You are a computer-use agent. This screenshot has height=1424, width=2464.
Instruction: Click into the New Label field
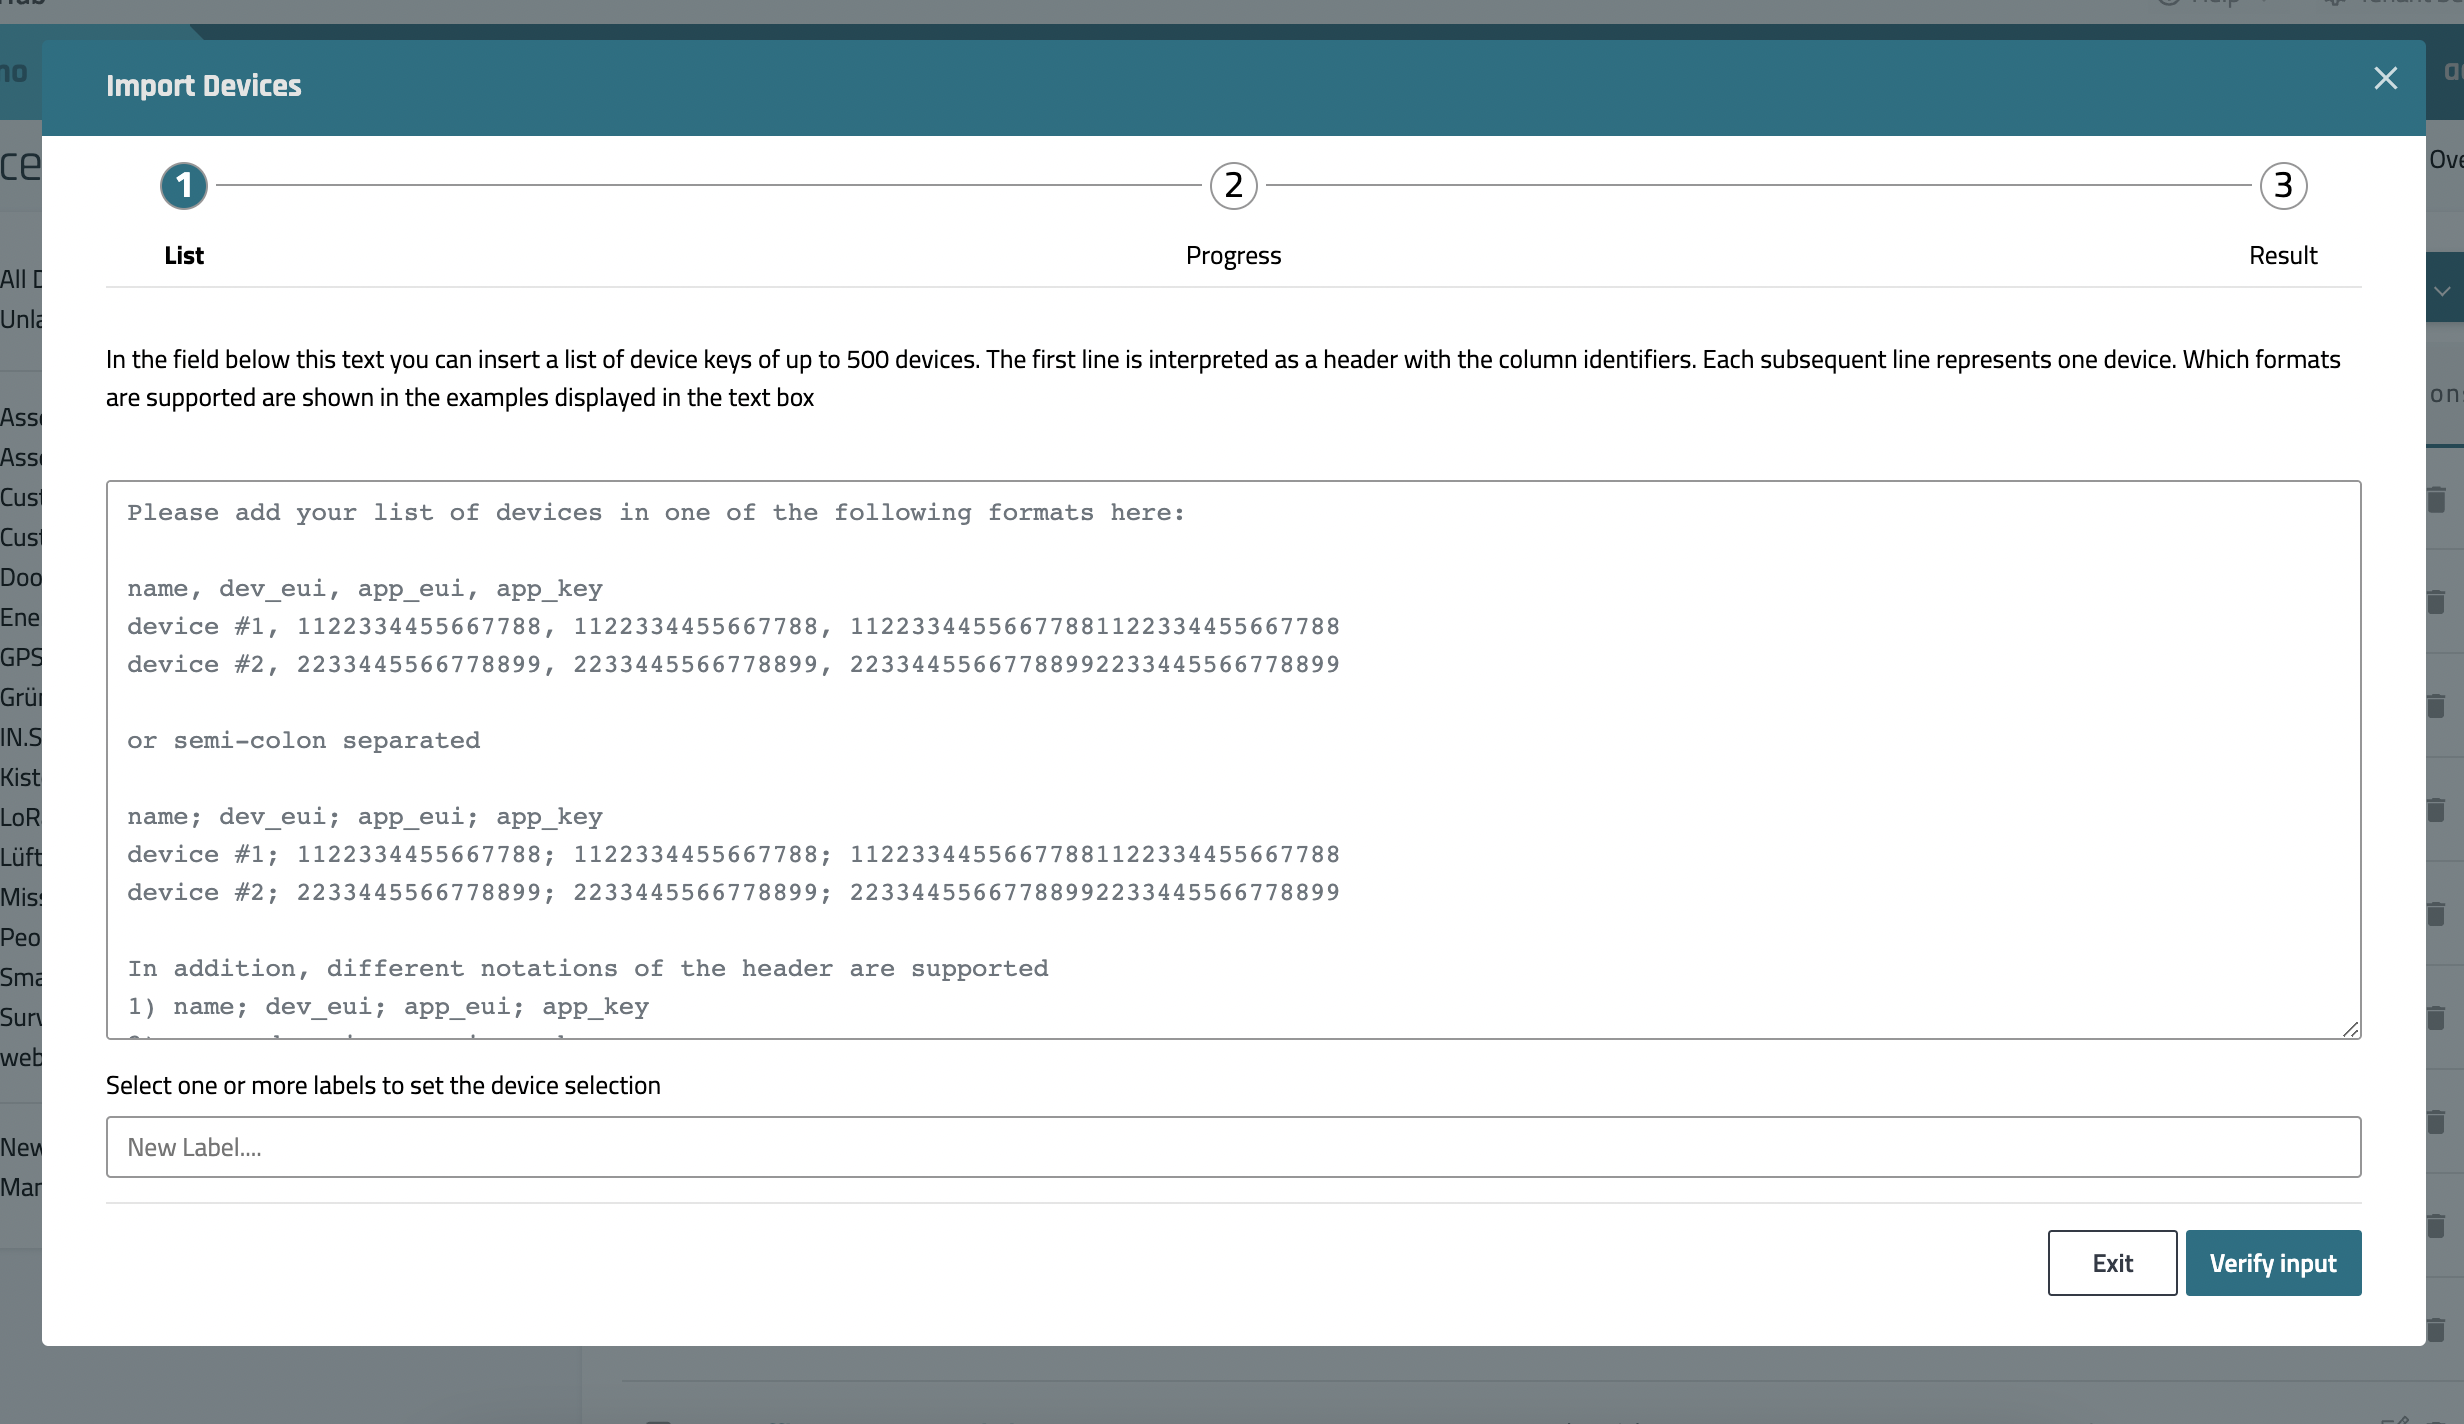coord(1233,1147)
